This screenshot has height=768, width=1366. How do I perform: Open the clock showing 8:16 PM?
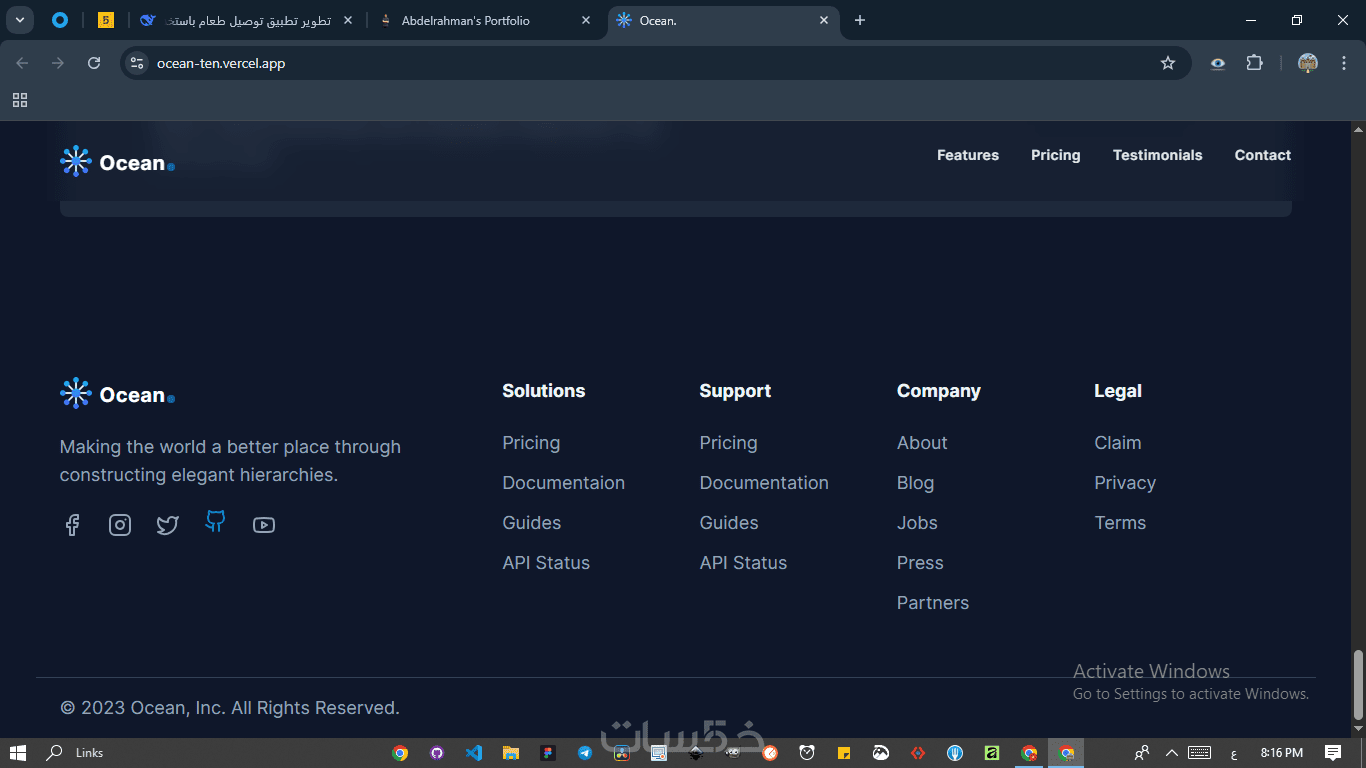(x=1282, y=753)
